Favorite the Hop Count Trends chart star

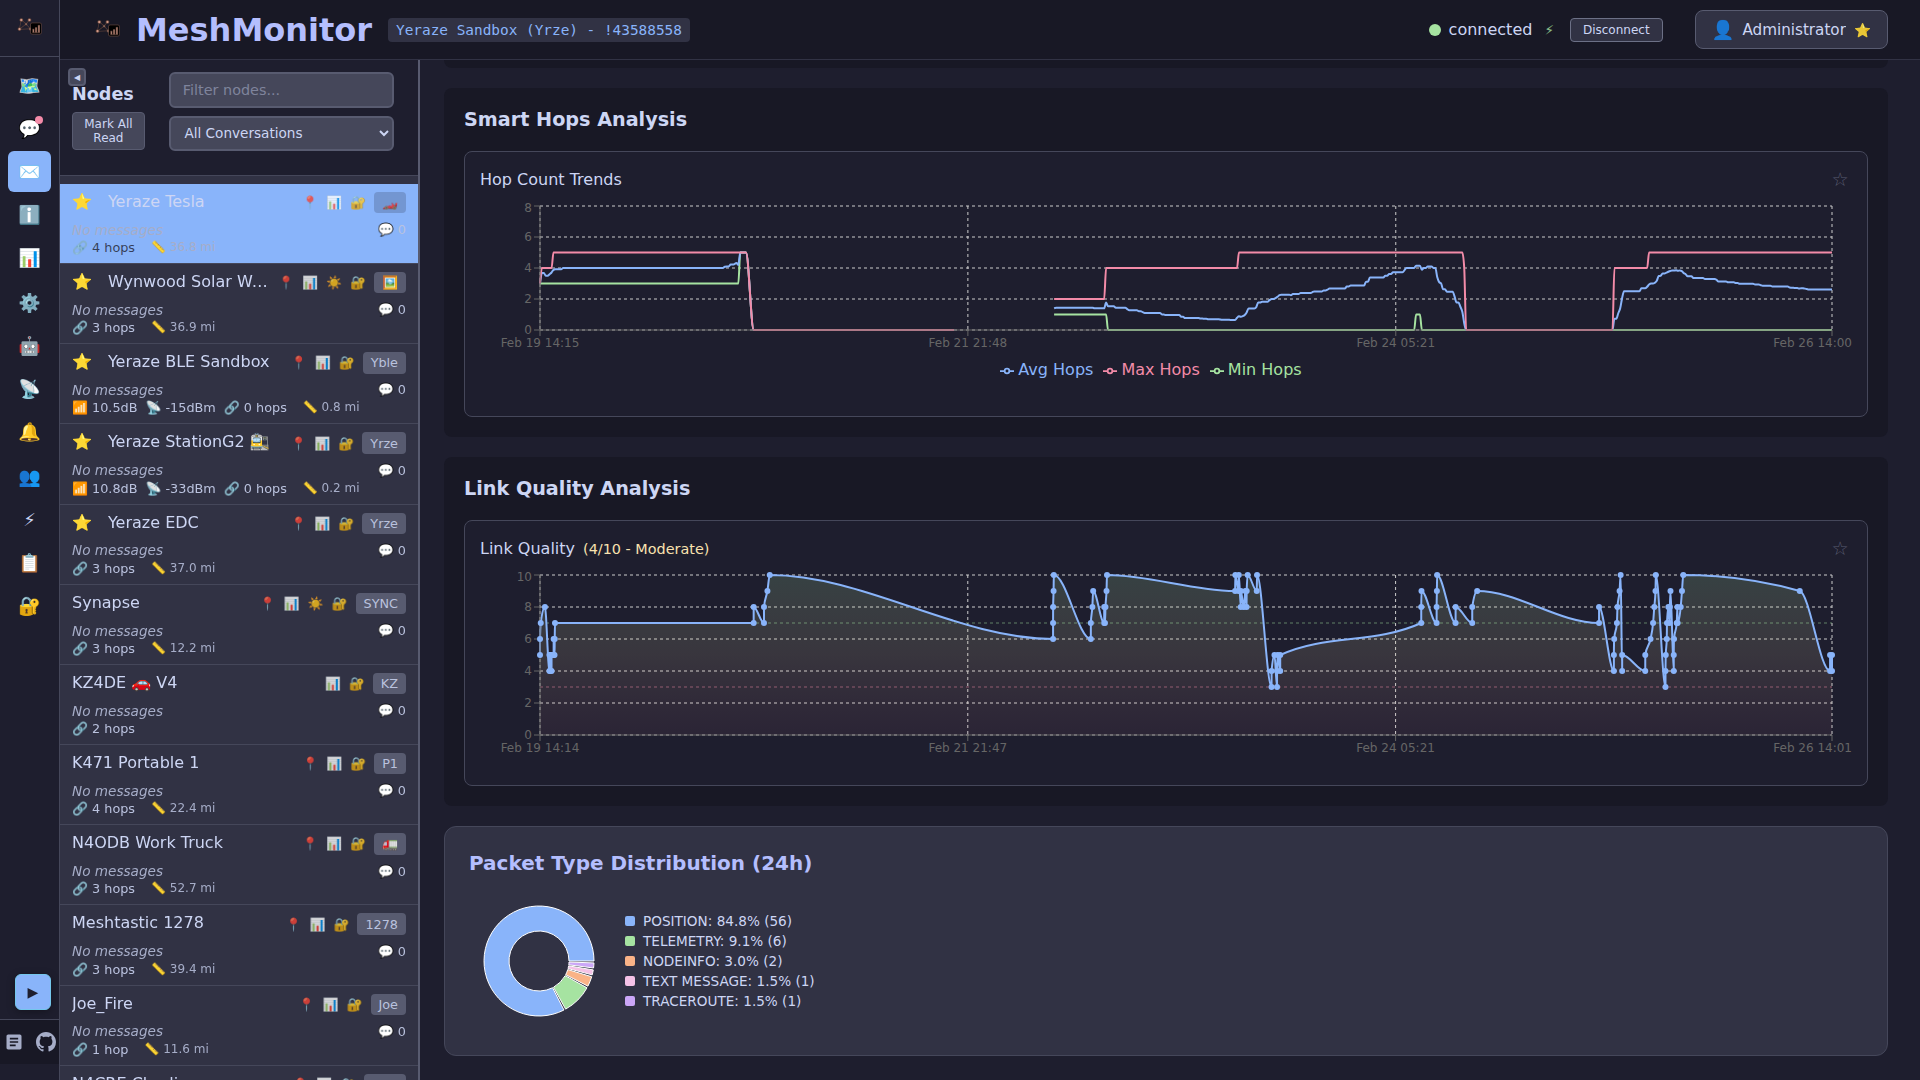[1839, 180]
